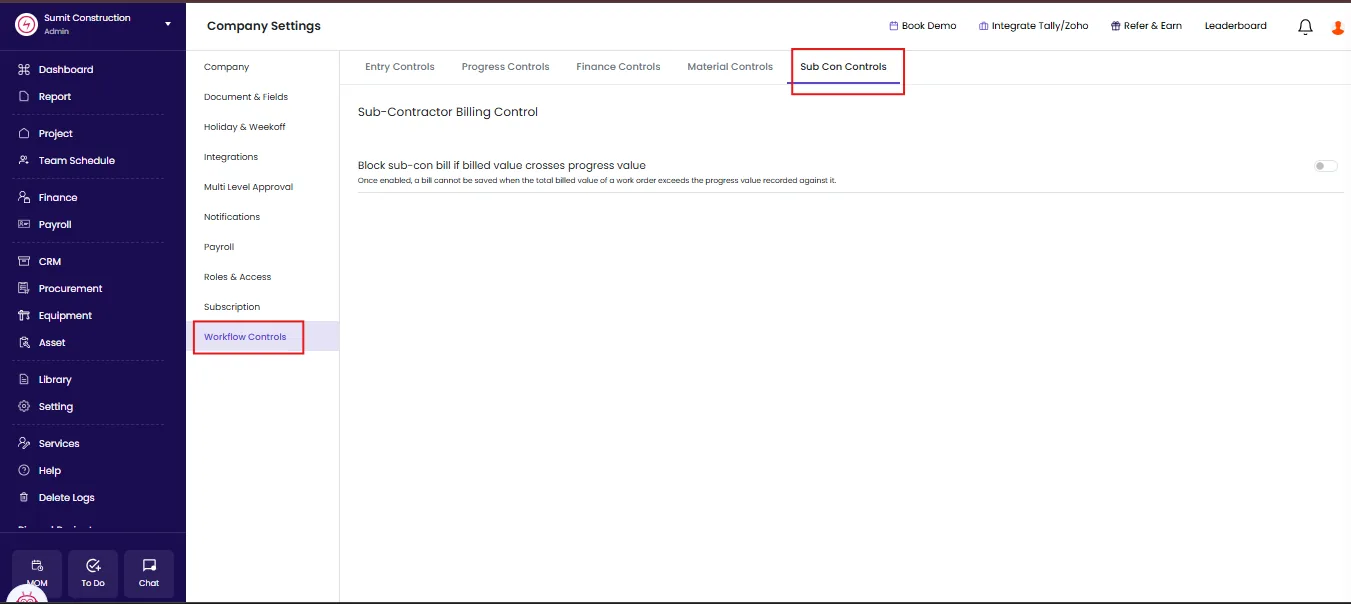Click the Delete Logs label in sidebar
The image size is (1351, 604).
[67, 498]
